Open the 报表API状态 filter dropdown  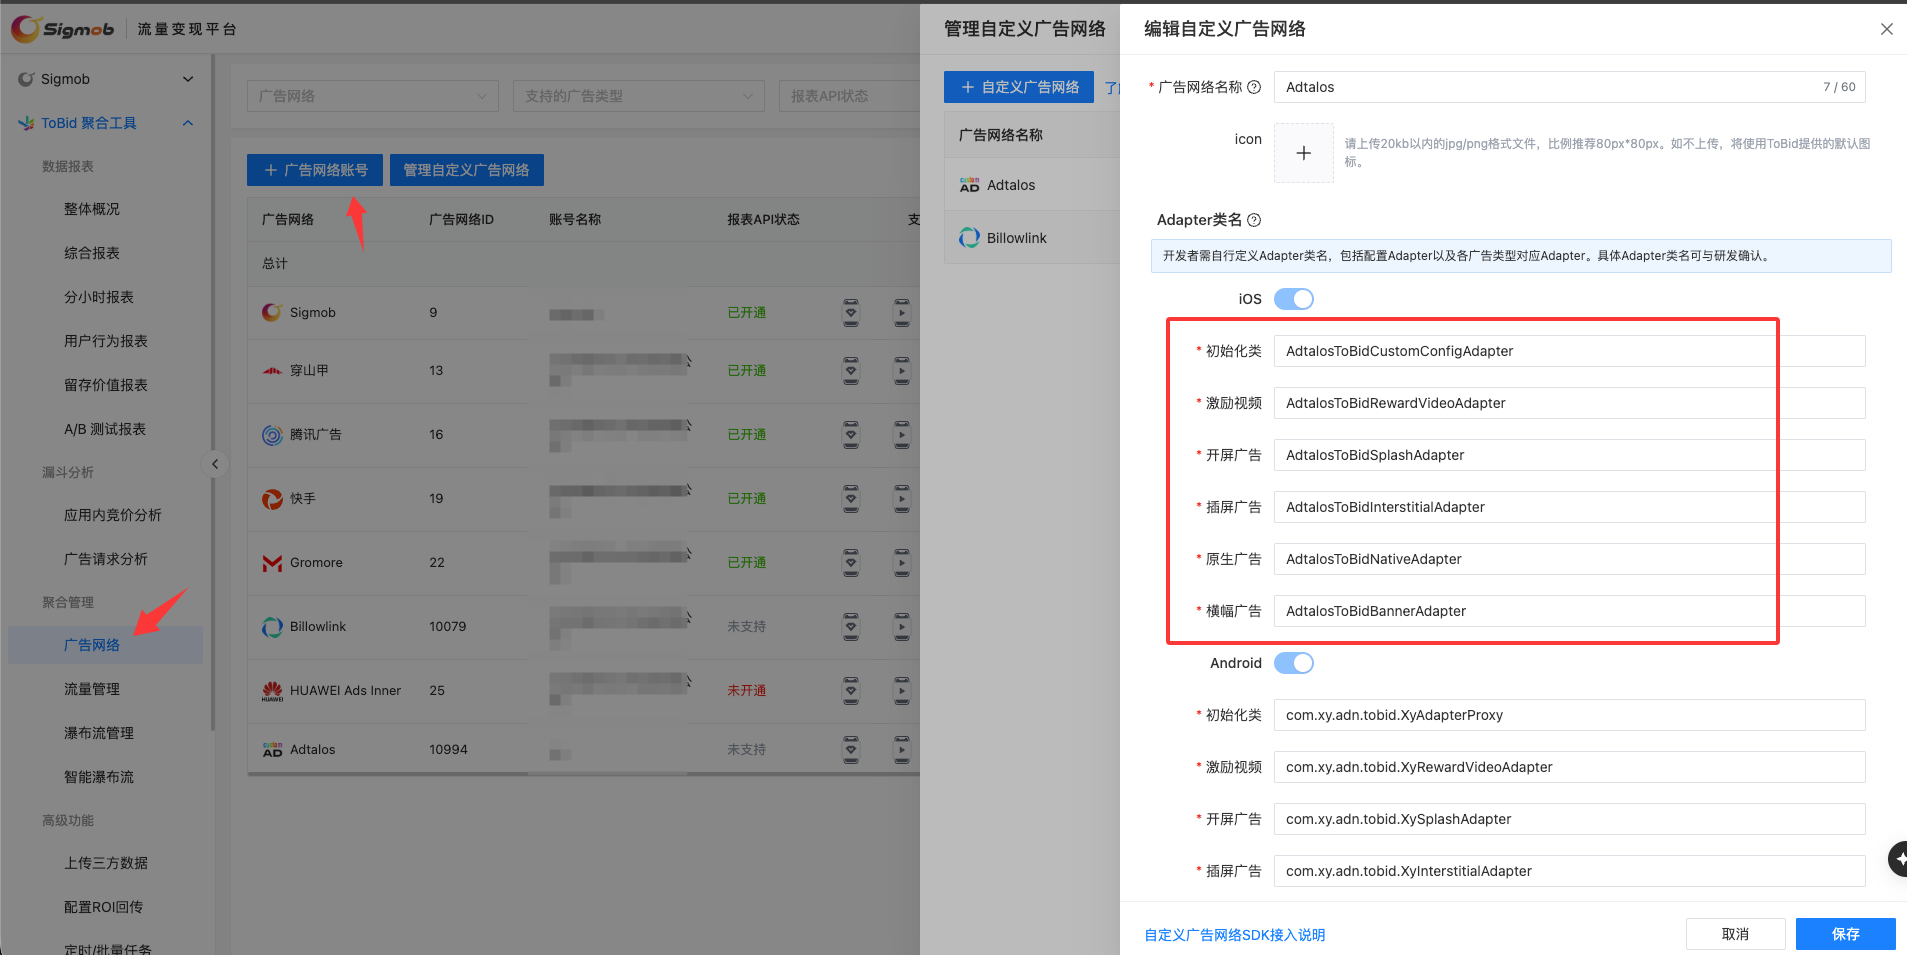(x=850, y=96)
